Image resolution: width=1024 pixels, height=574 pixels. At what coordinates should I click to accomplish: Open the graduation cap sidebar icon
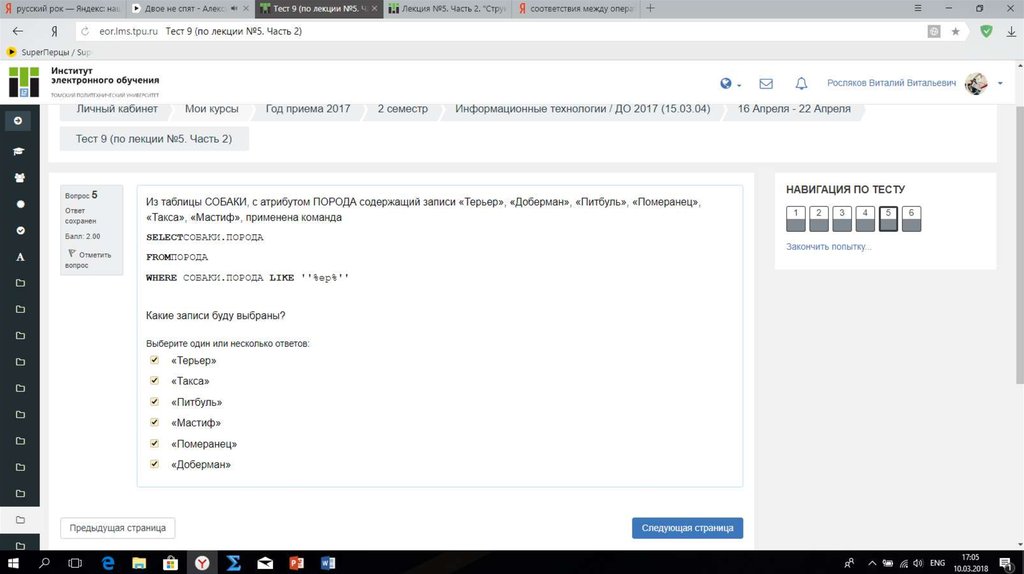(19, 151)
